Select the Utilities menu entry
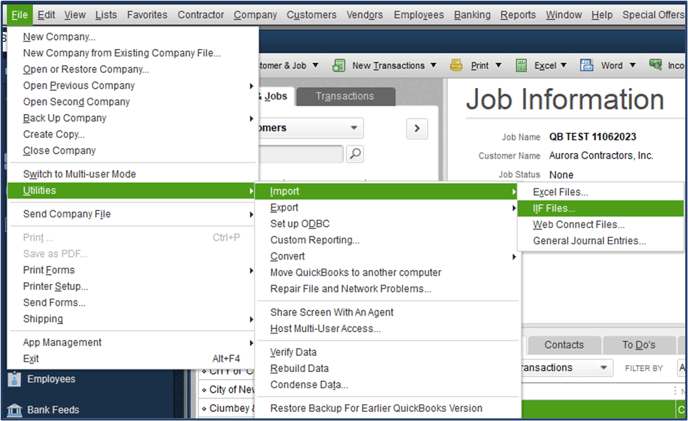 [x=131, y=191]
